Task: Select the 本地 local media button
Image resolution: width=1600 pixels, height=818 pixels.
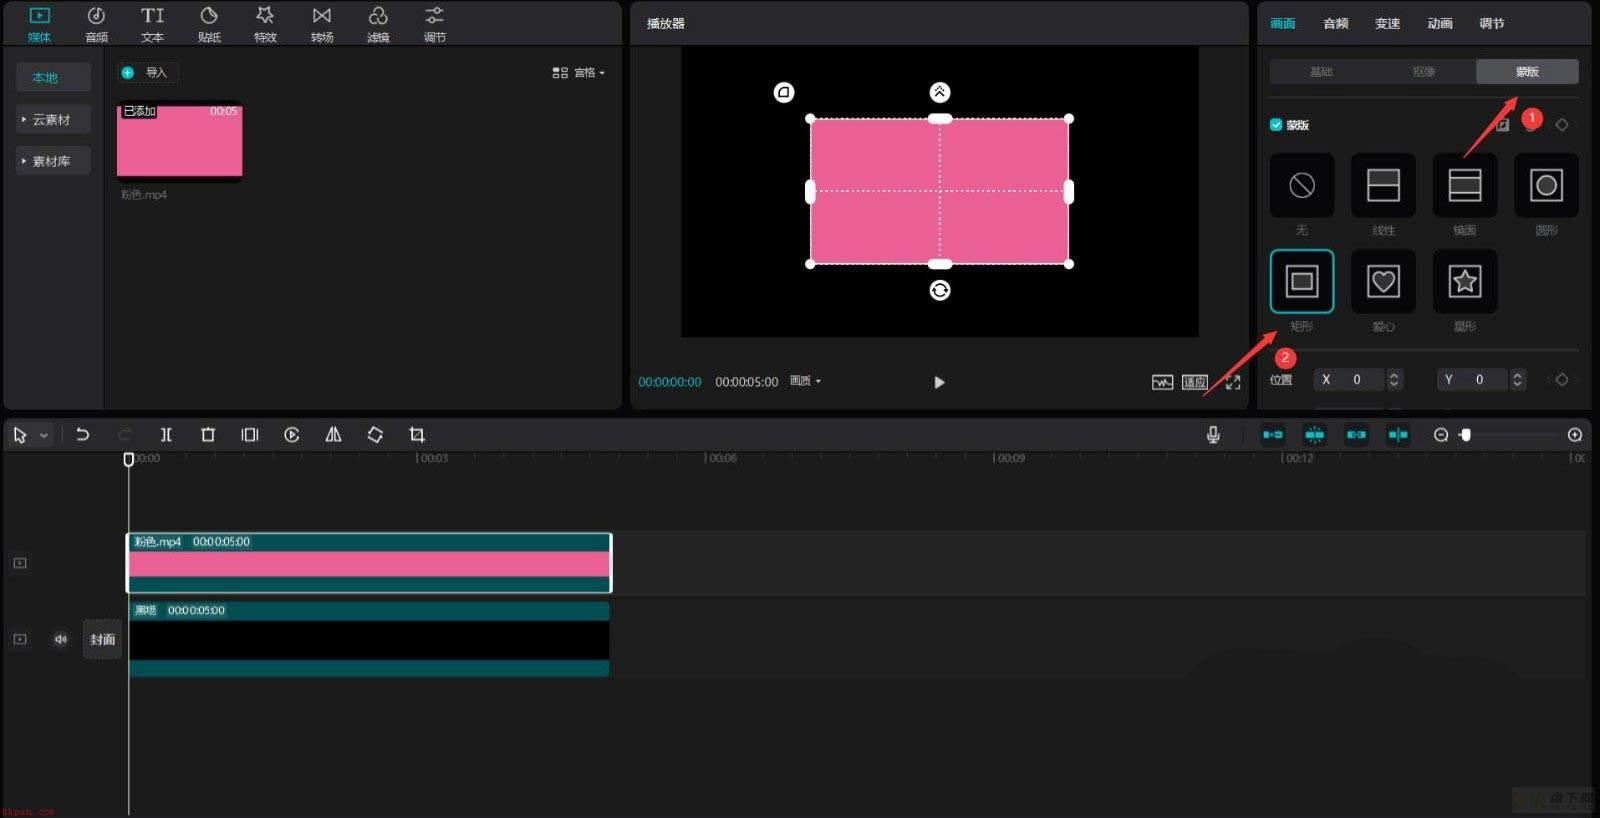Action: [53, 77]
